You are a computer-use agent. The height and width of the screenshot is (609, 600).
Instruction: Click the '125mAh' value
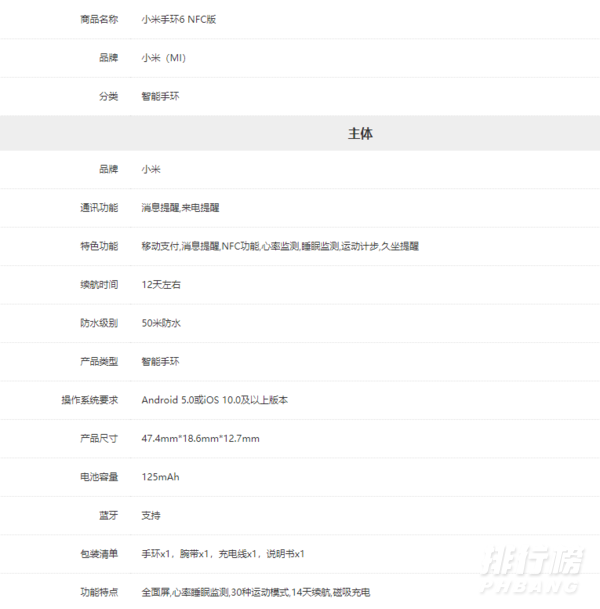160,477
